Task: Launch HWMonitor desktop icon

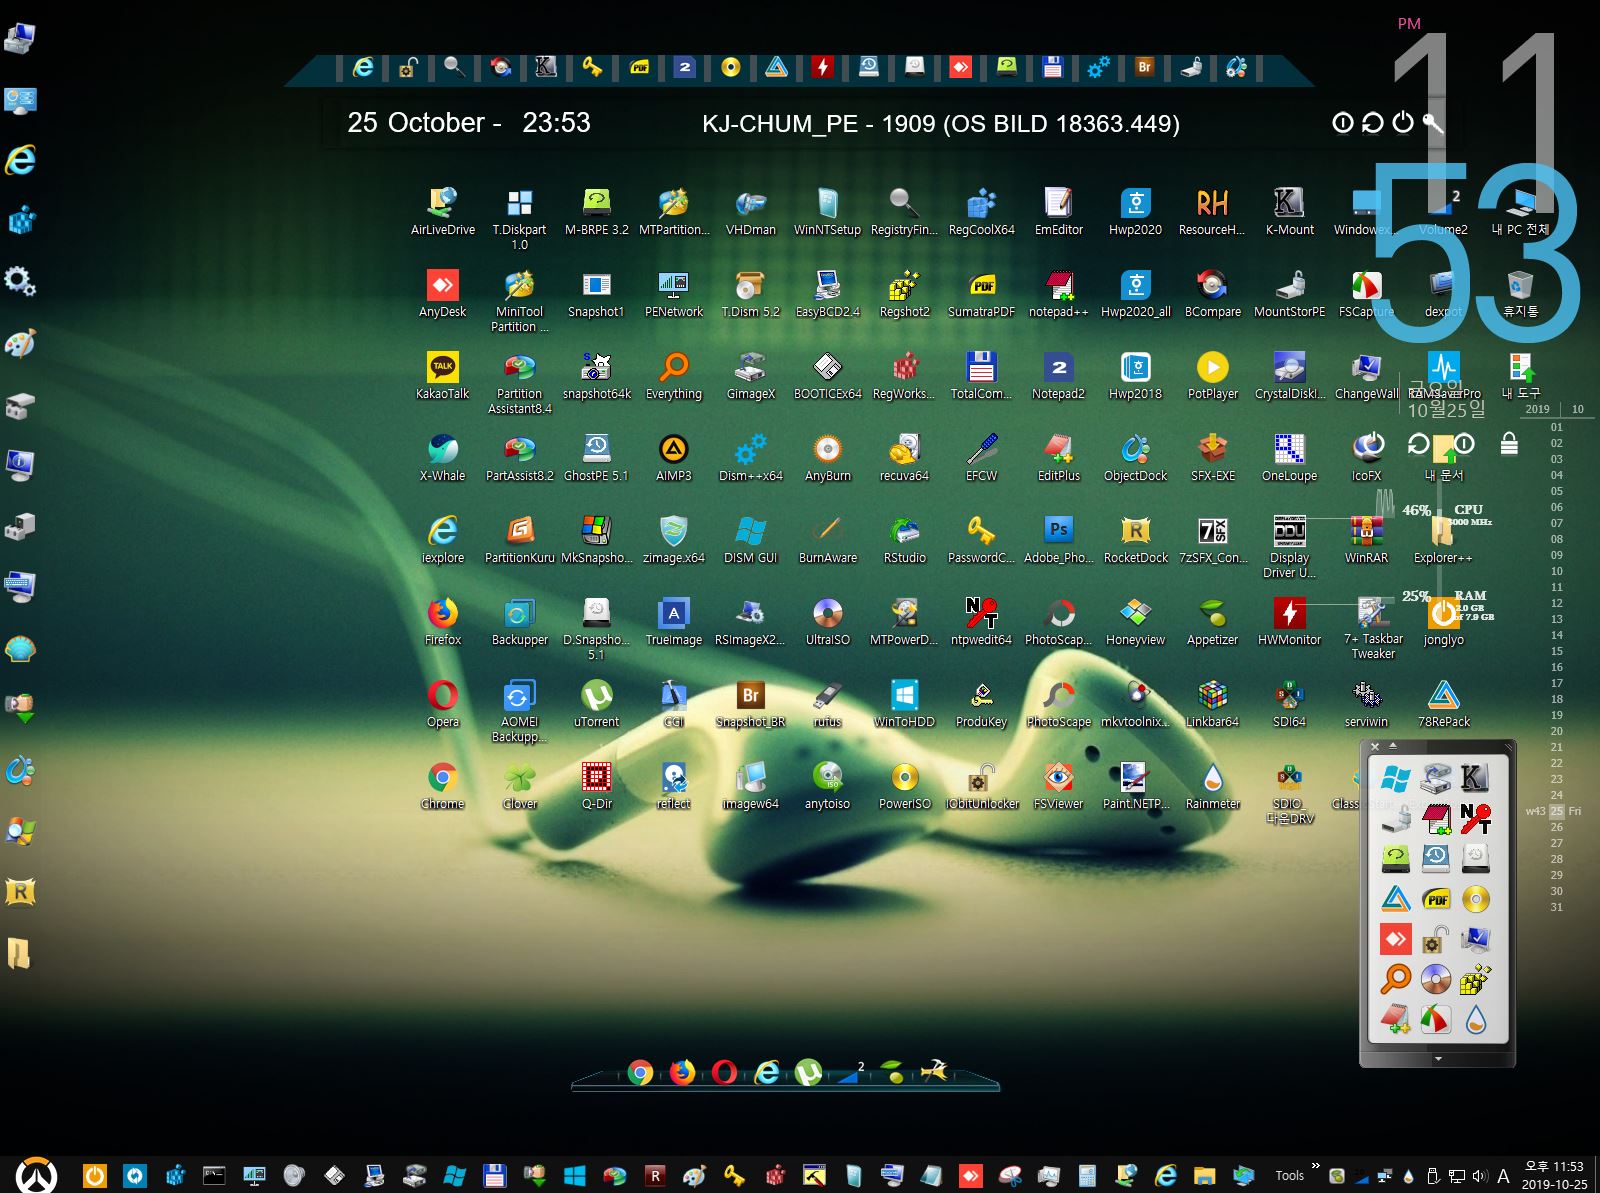Action: 1289,621
